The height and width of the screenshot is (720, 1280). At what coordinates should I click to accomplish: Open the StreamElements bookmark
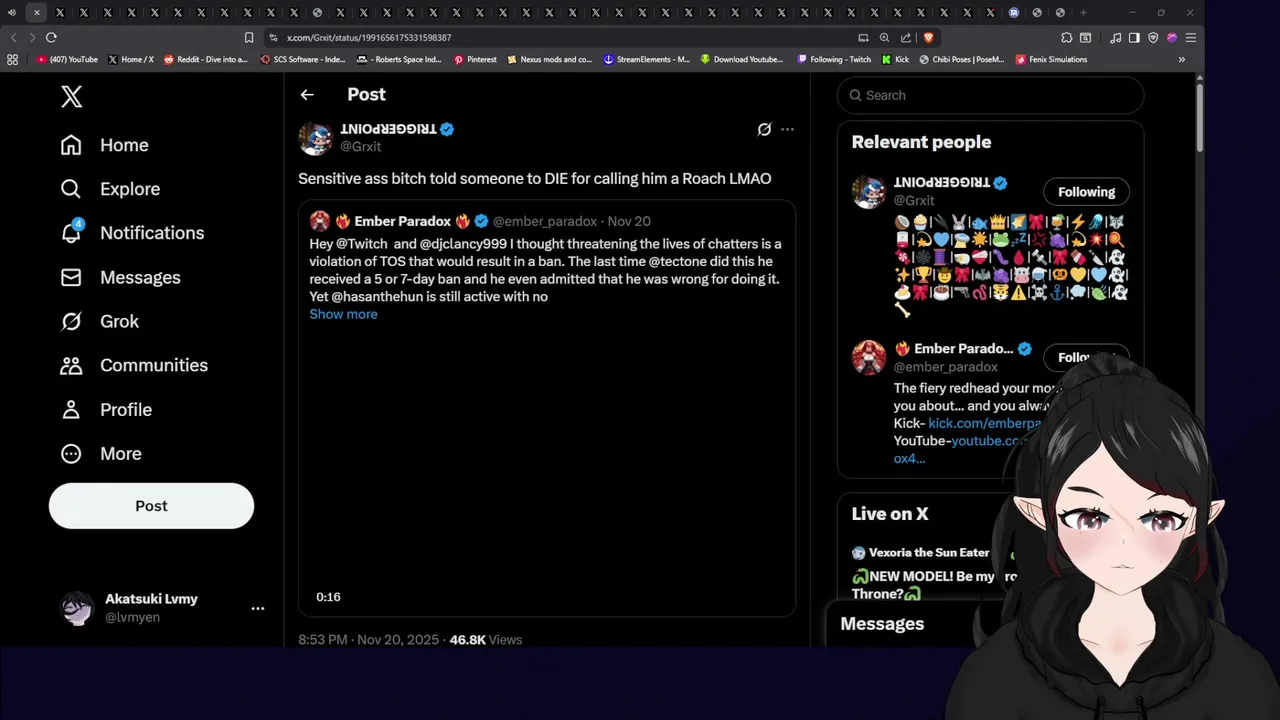click(647, 59)
